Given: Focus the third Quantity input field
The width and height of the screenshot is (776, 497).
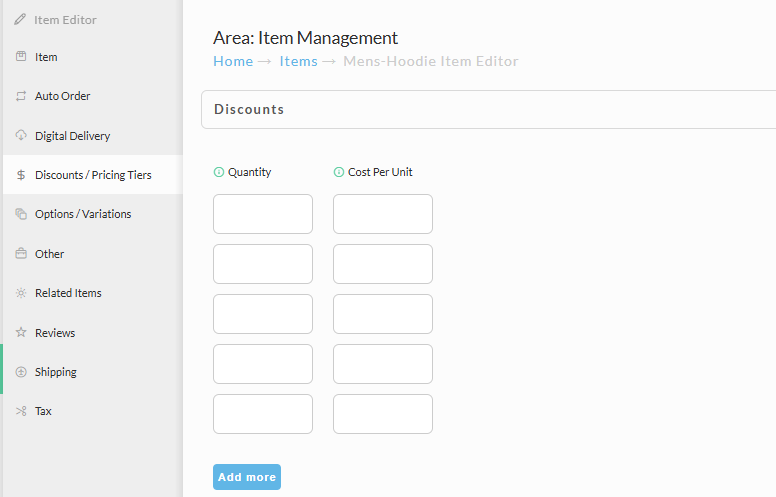Looking at the screenshot, I should coord(263,314).
